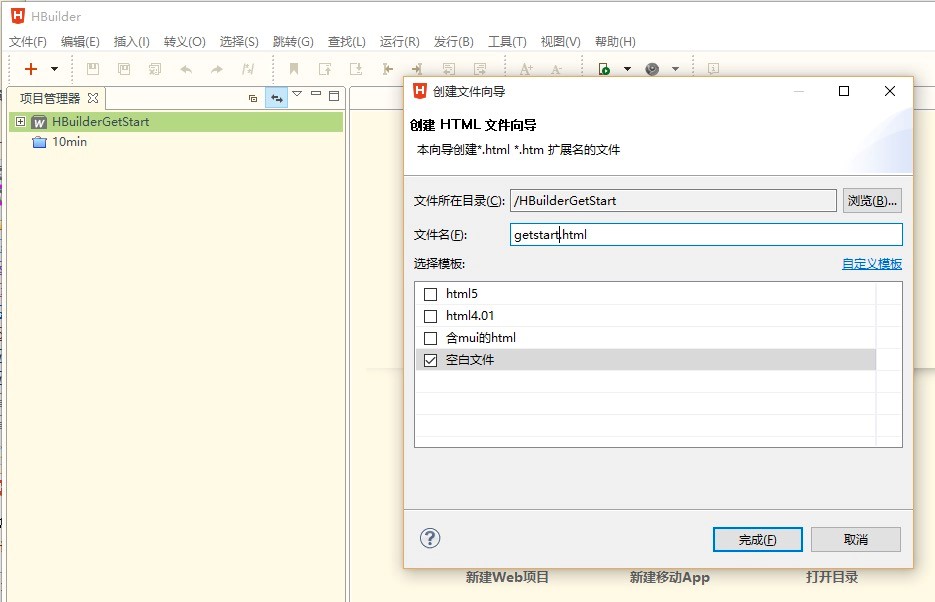The image size is (935, 602).
Task: Check the html5 template checkbox
Action: point(431,293)
